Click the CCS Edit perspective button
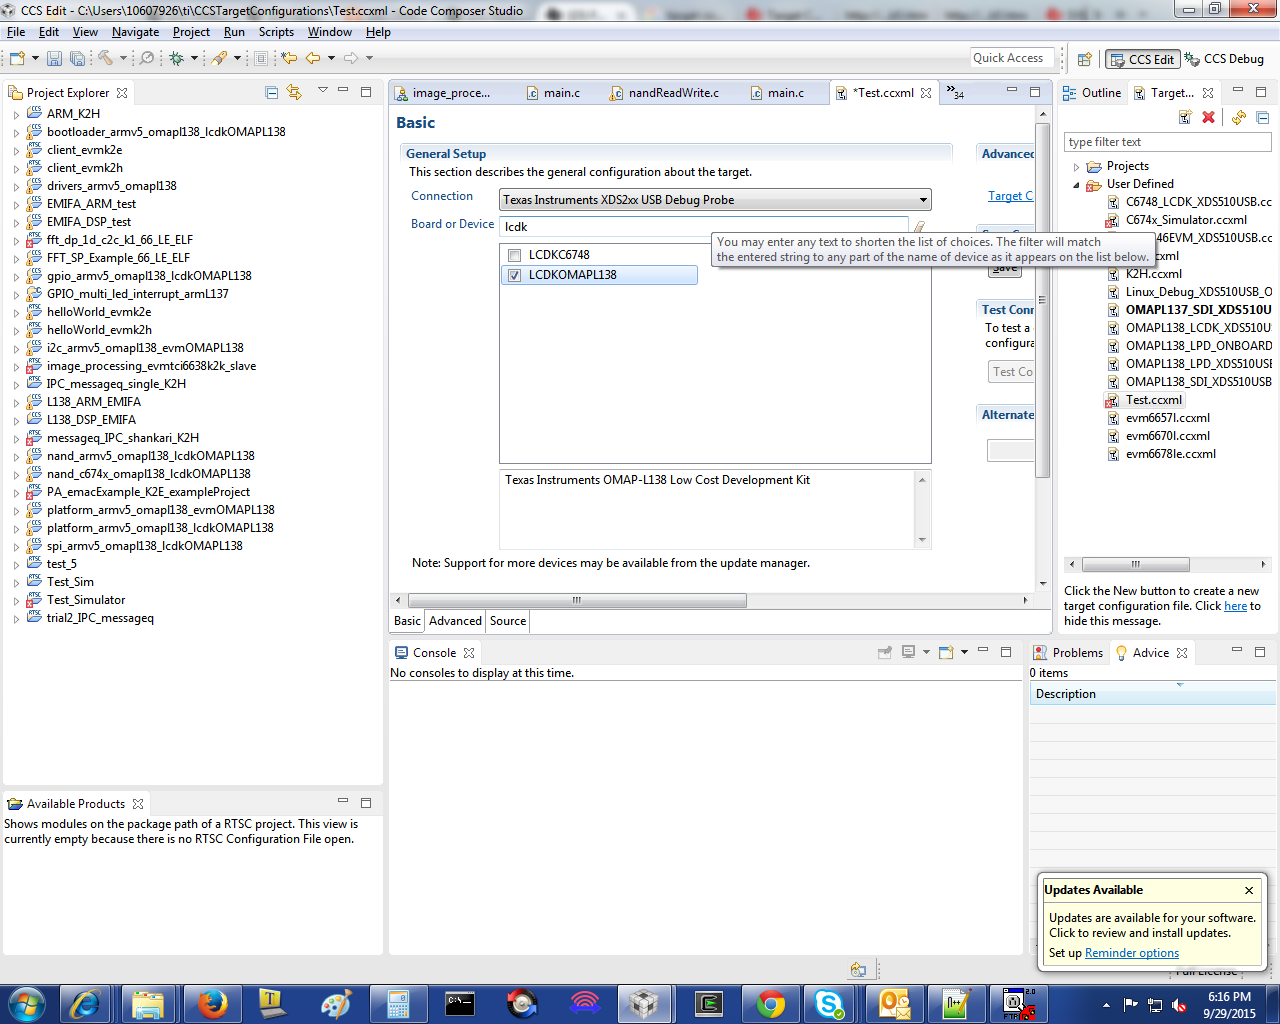The image size is (1280, 1024). point(1142,60)
